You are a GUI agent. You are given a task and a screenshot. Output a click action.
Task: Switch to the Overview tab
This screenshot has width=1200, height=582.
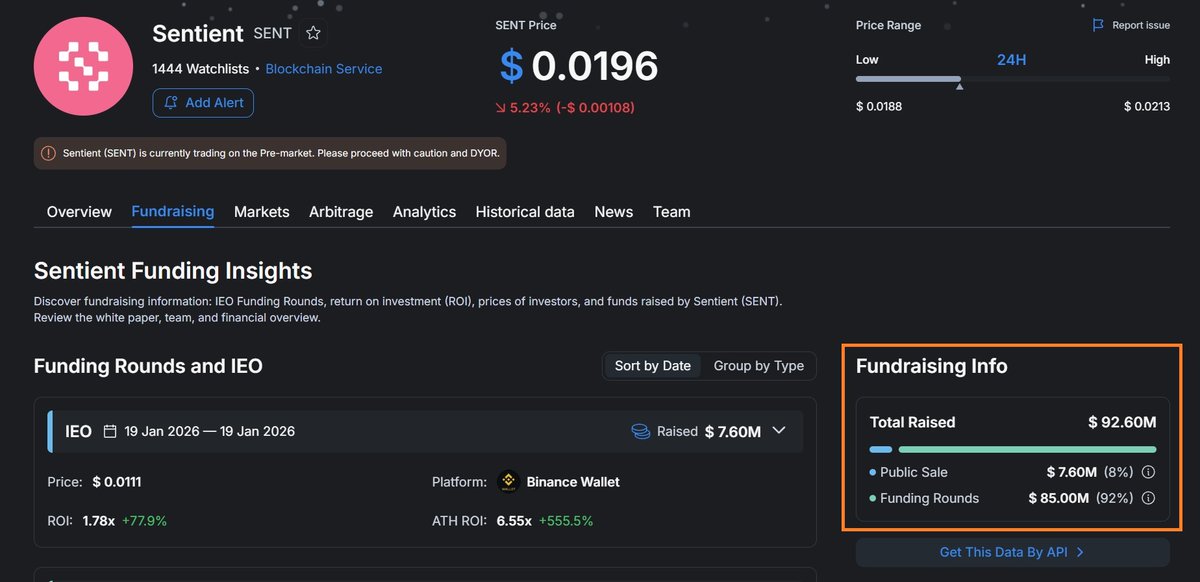tap(79, 212)
